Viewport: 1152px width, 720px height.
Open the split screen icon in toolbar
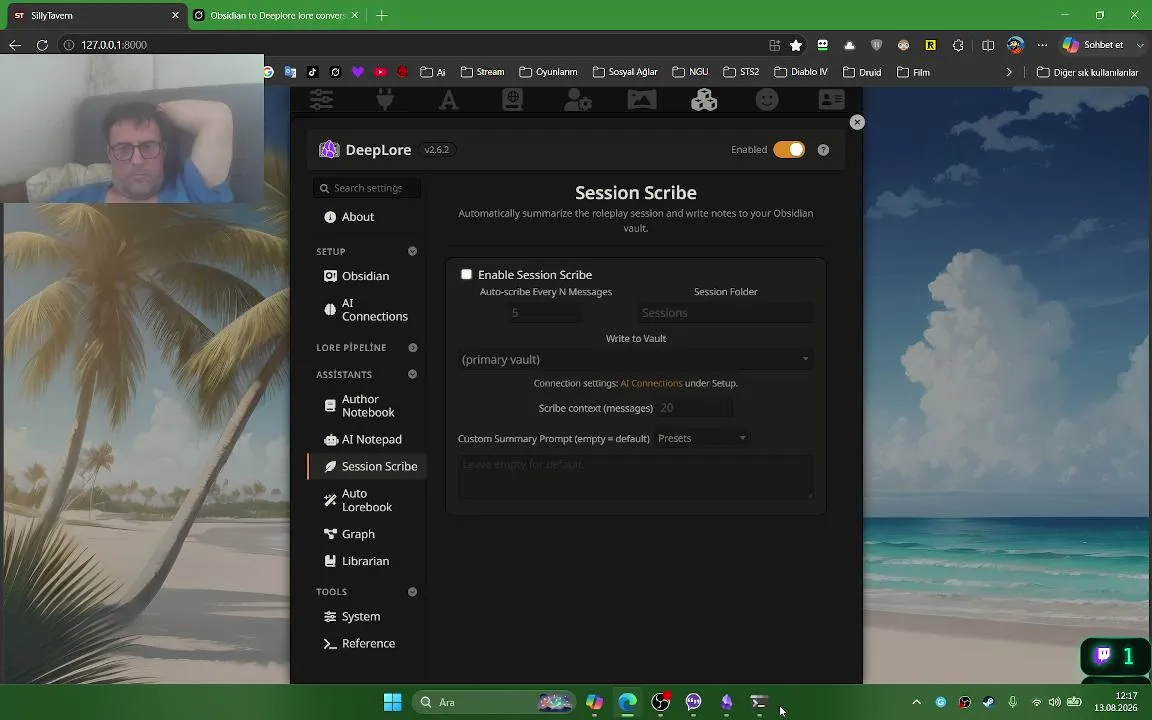click(x=988, y=45)
